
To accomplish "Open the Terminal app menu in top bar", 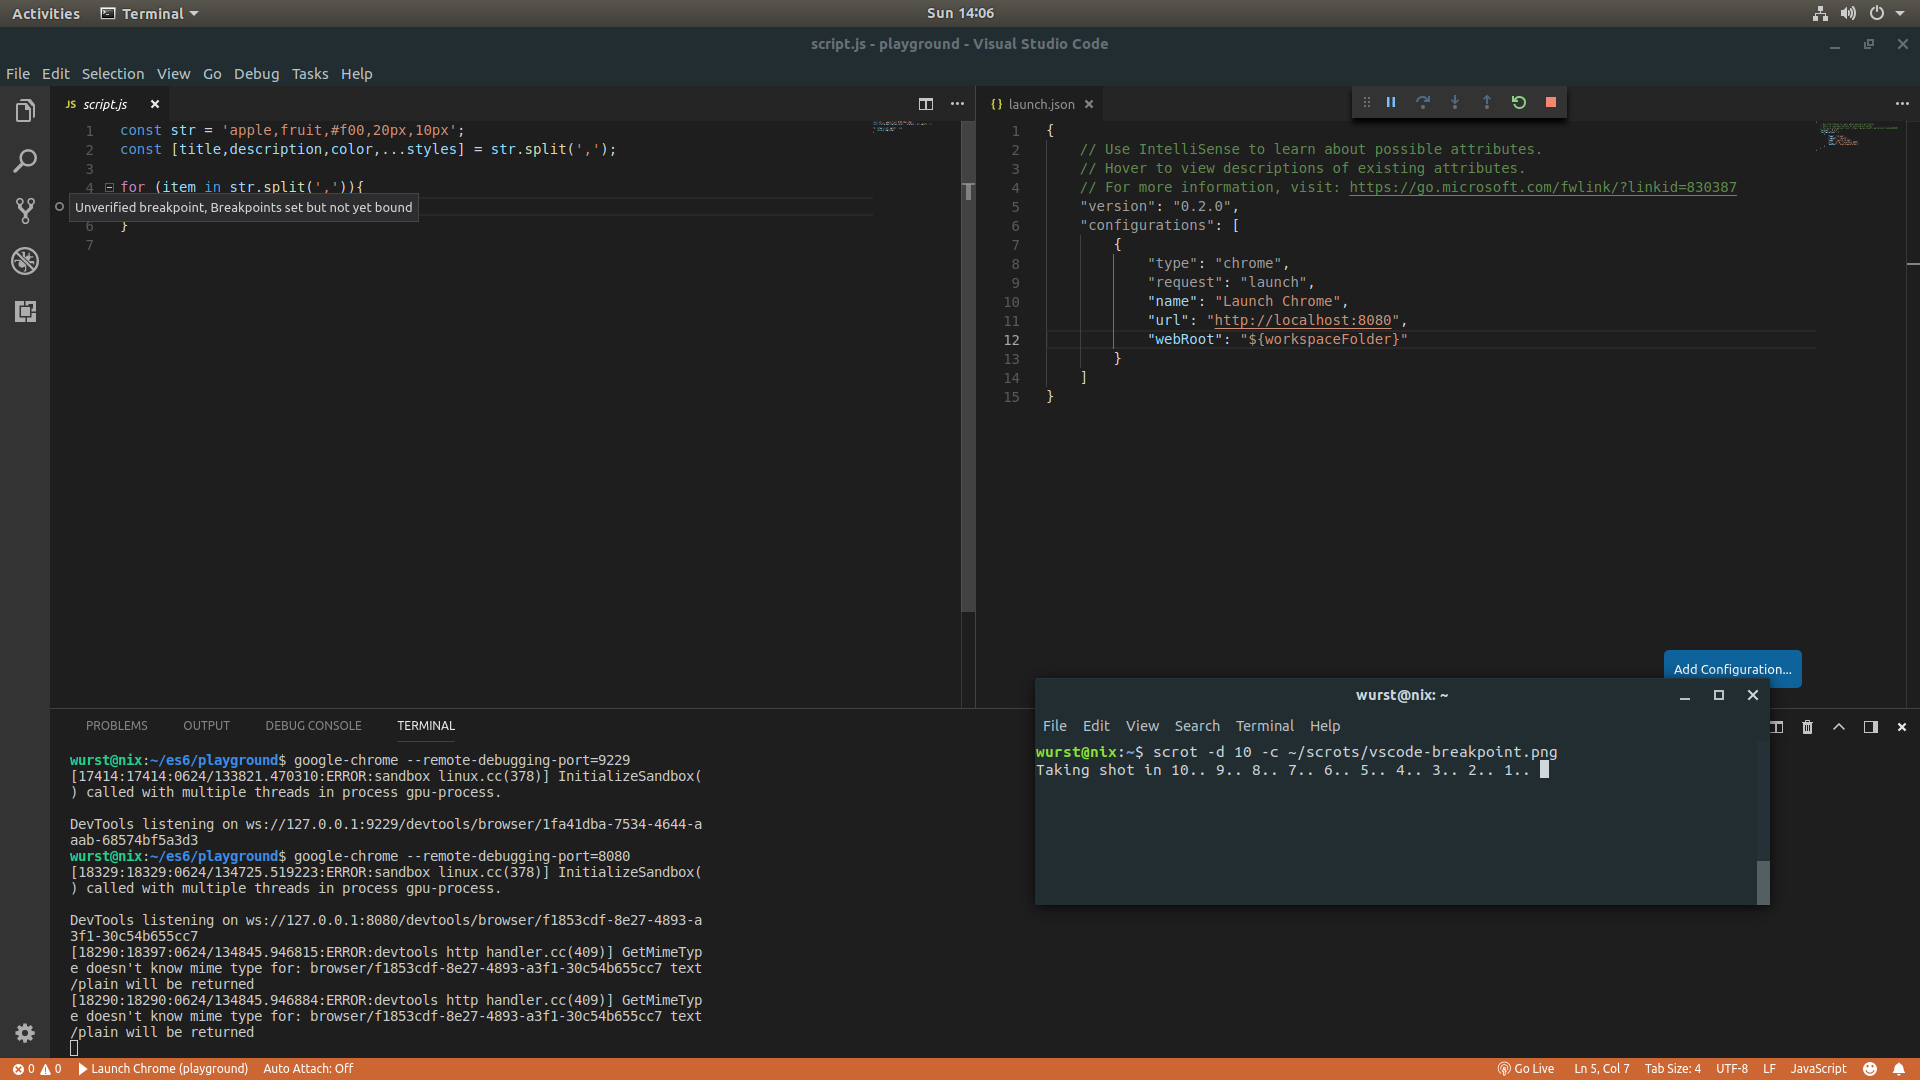I will pyautogui.click(x=149, y=14).
